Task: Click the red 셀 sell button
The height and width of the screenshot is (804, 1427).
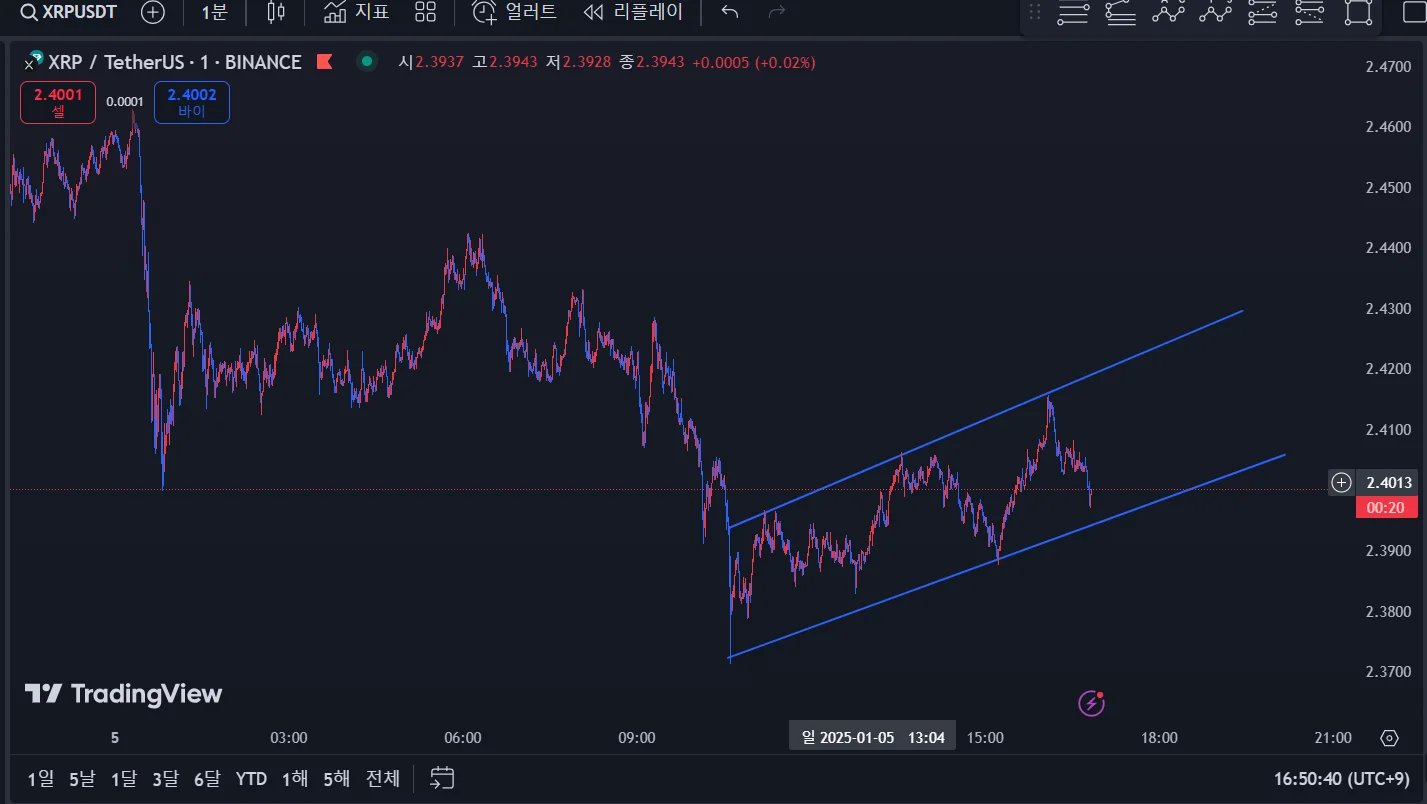Action: point(58,102)
